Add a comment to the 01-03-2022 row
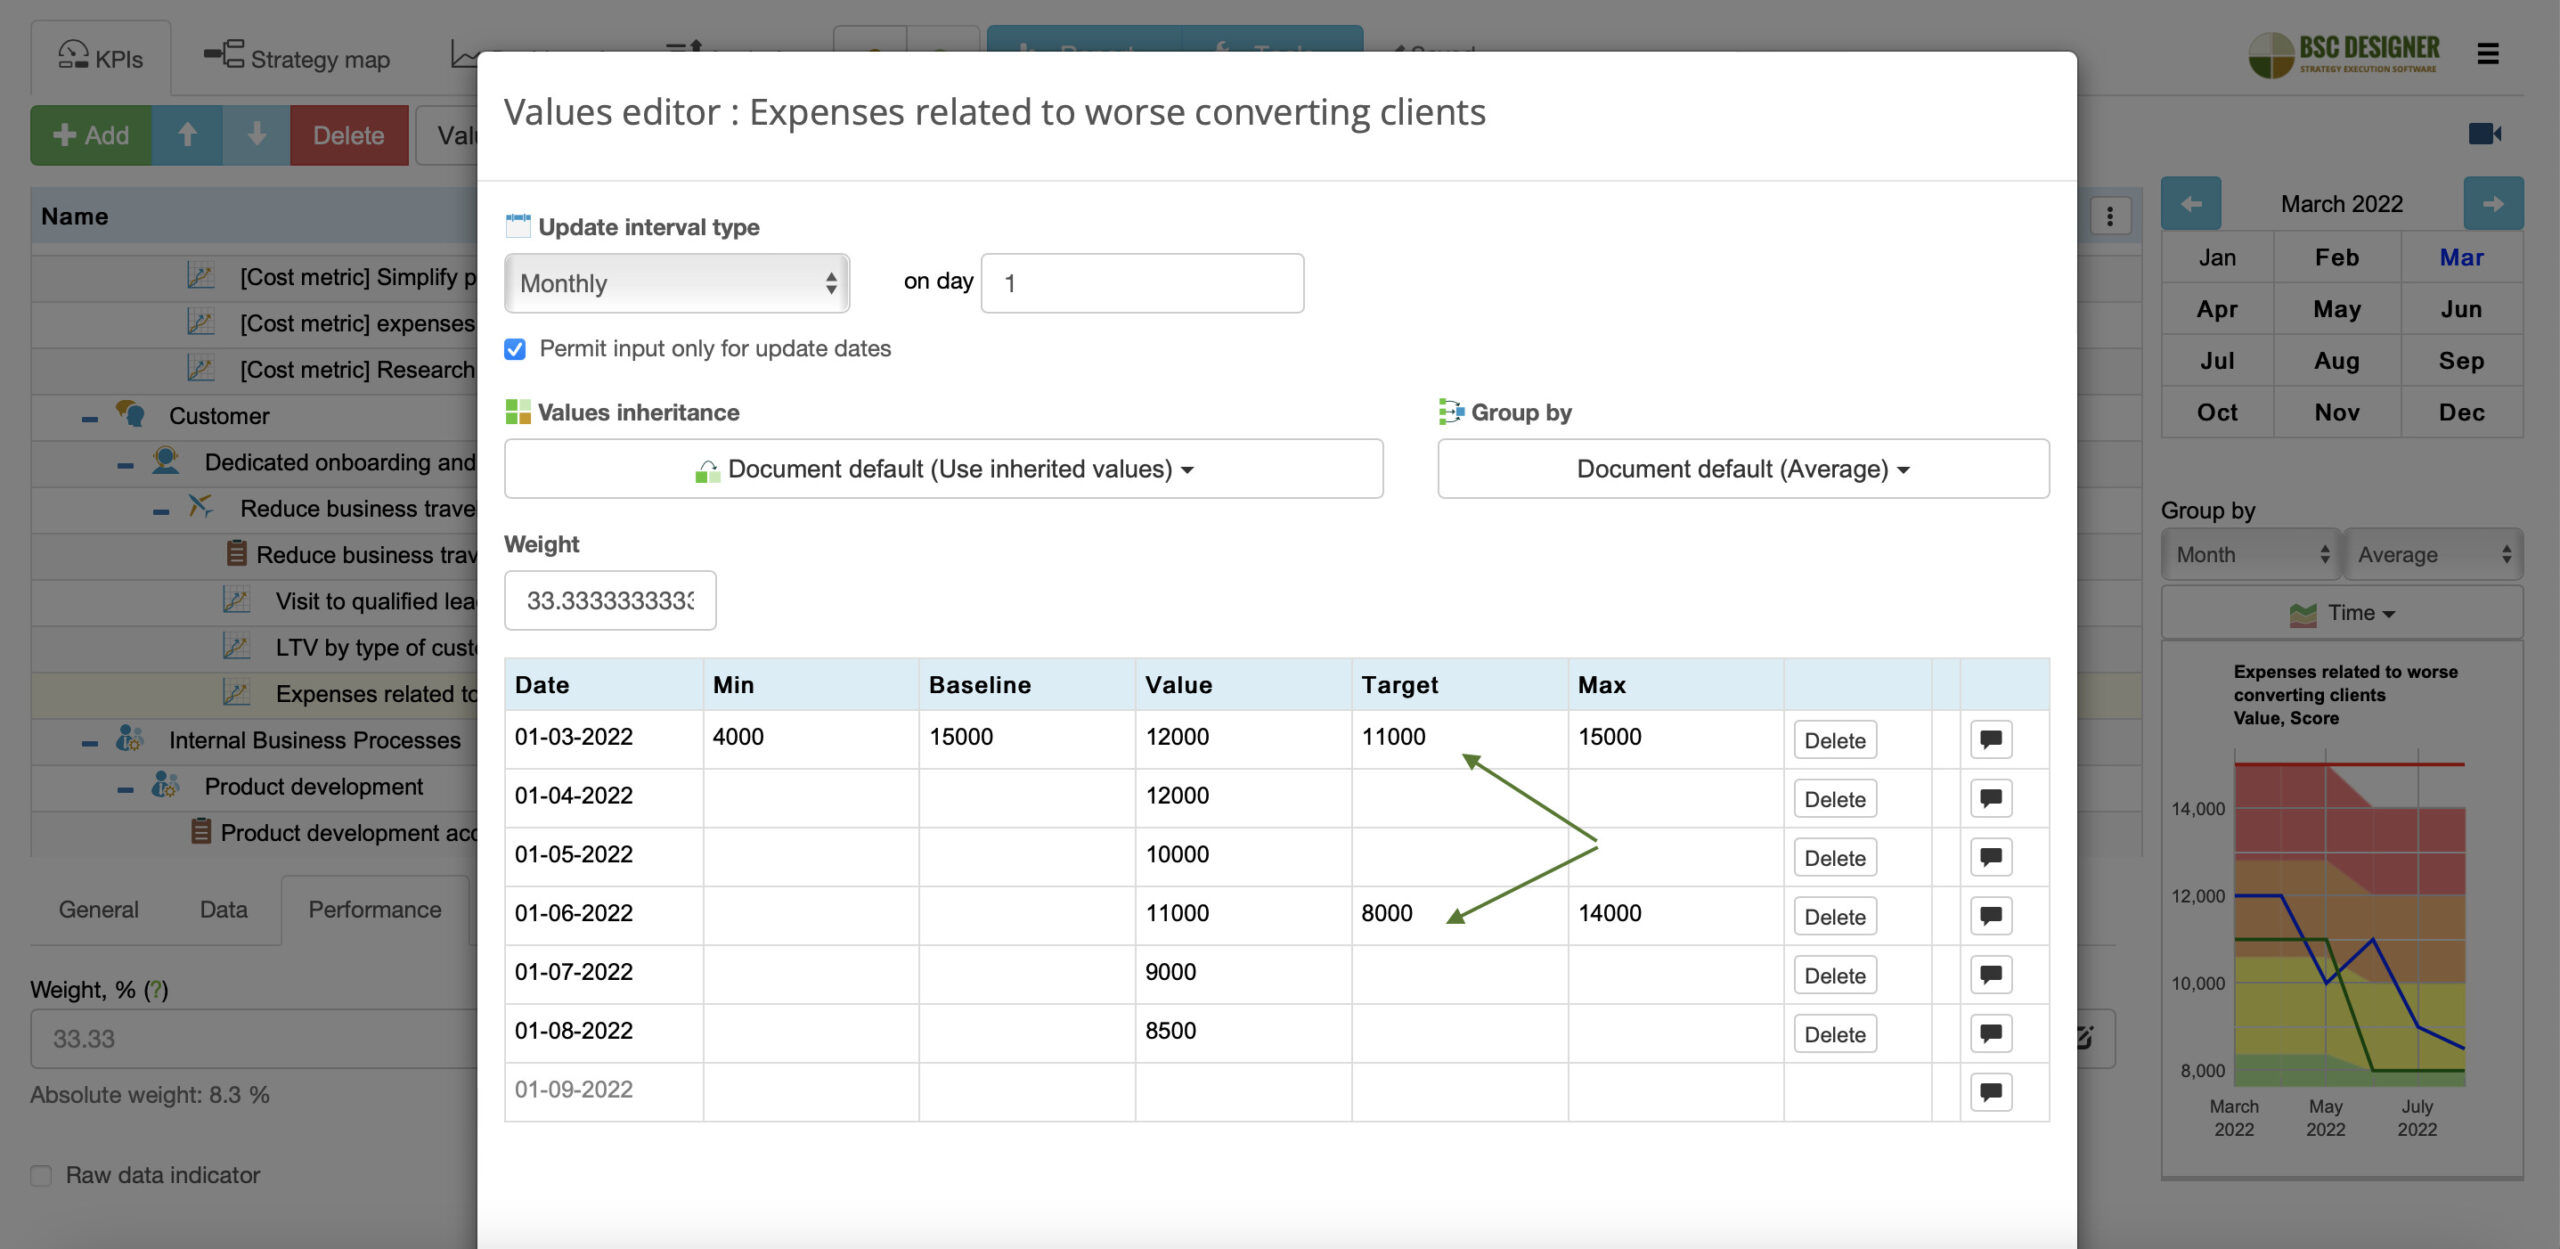This screenshot has width=2560, height=1249. [x=1990, y=739]
